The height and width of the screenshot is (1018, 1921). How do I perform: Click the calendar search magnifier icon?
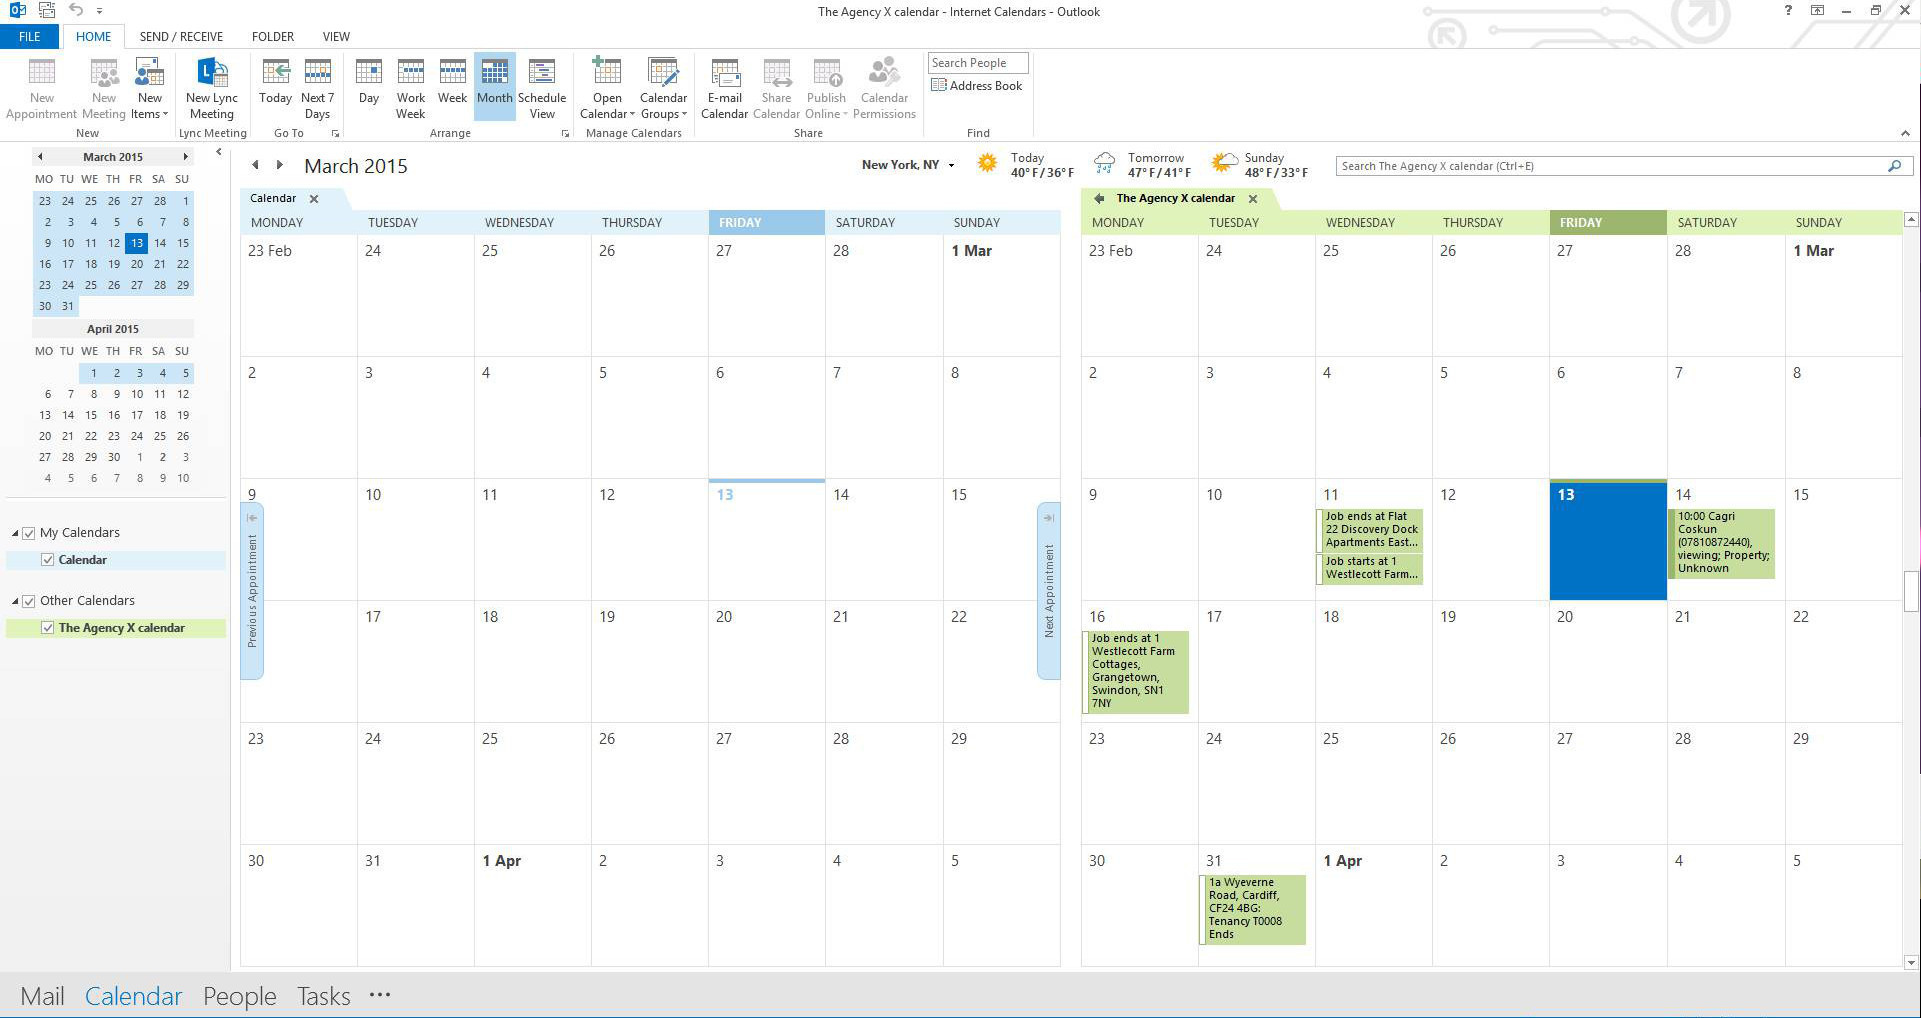pos(1894,166)
